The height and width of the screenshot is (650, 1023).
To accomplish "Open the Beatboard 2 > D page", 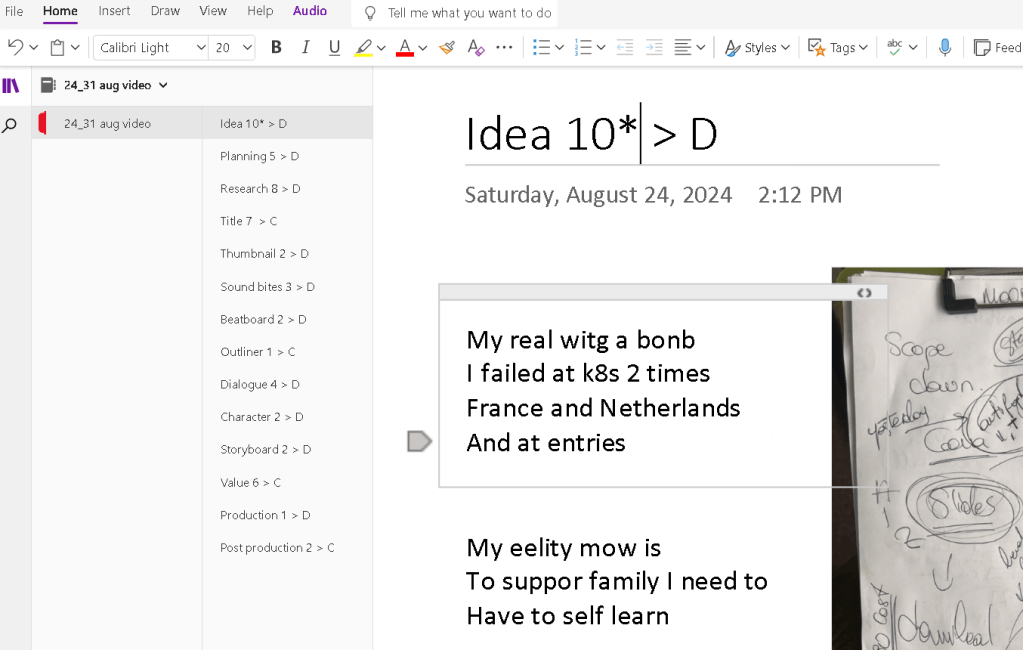I will click(x=288, y=319).
